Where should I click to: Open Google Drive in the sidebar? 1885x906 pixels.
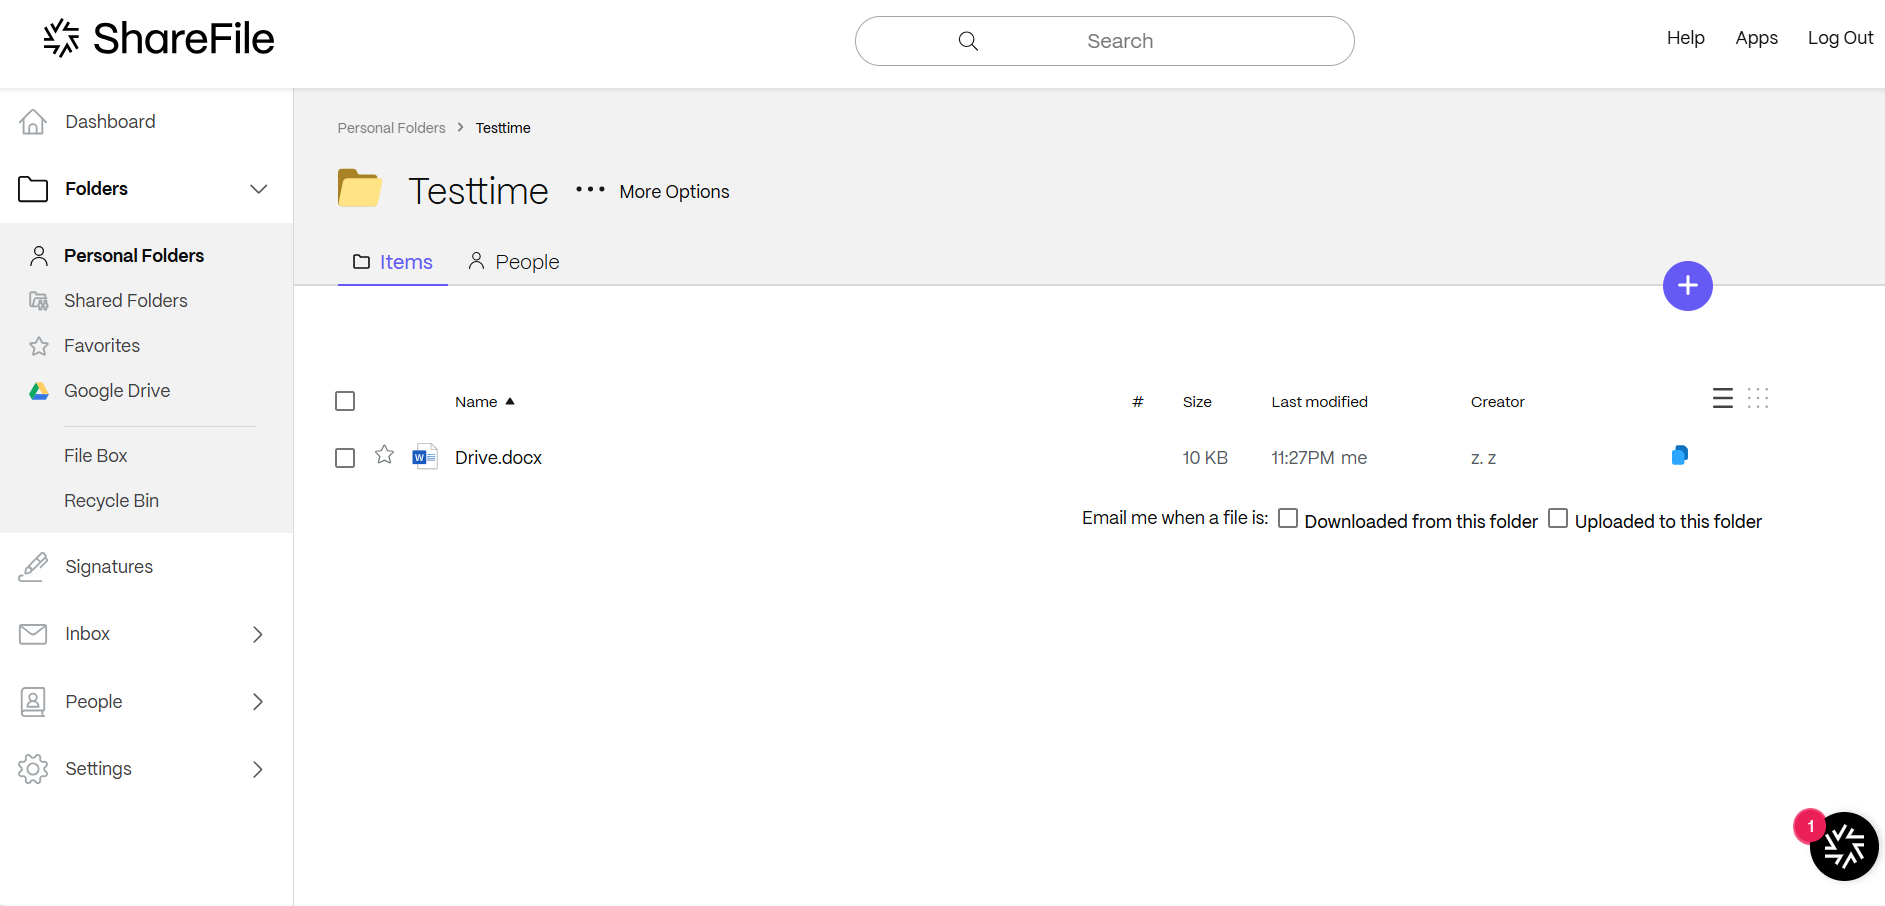(117, 391)
